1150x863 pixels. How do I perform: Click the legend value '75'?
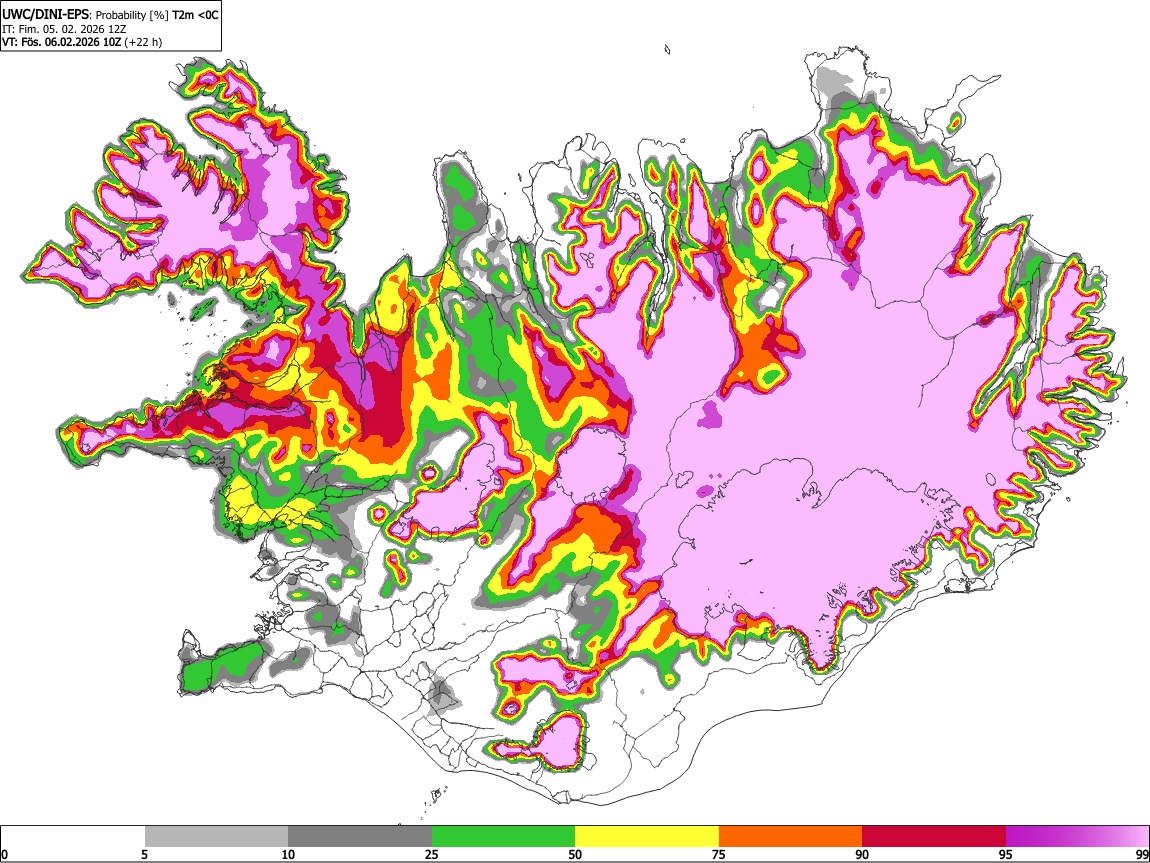[x=719, y=854]
